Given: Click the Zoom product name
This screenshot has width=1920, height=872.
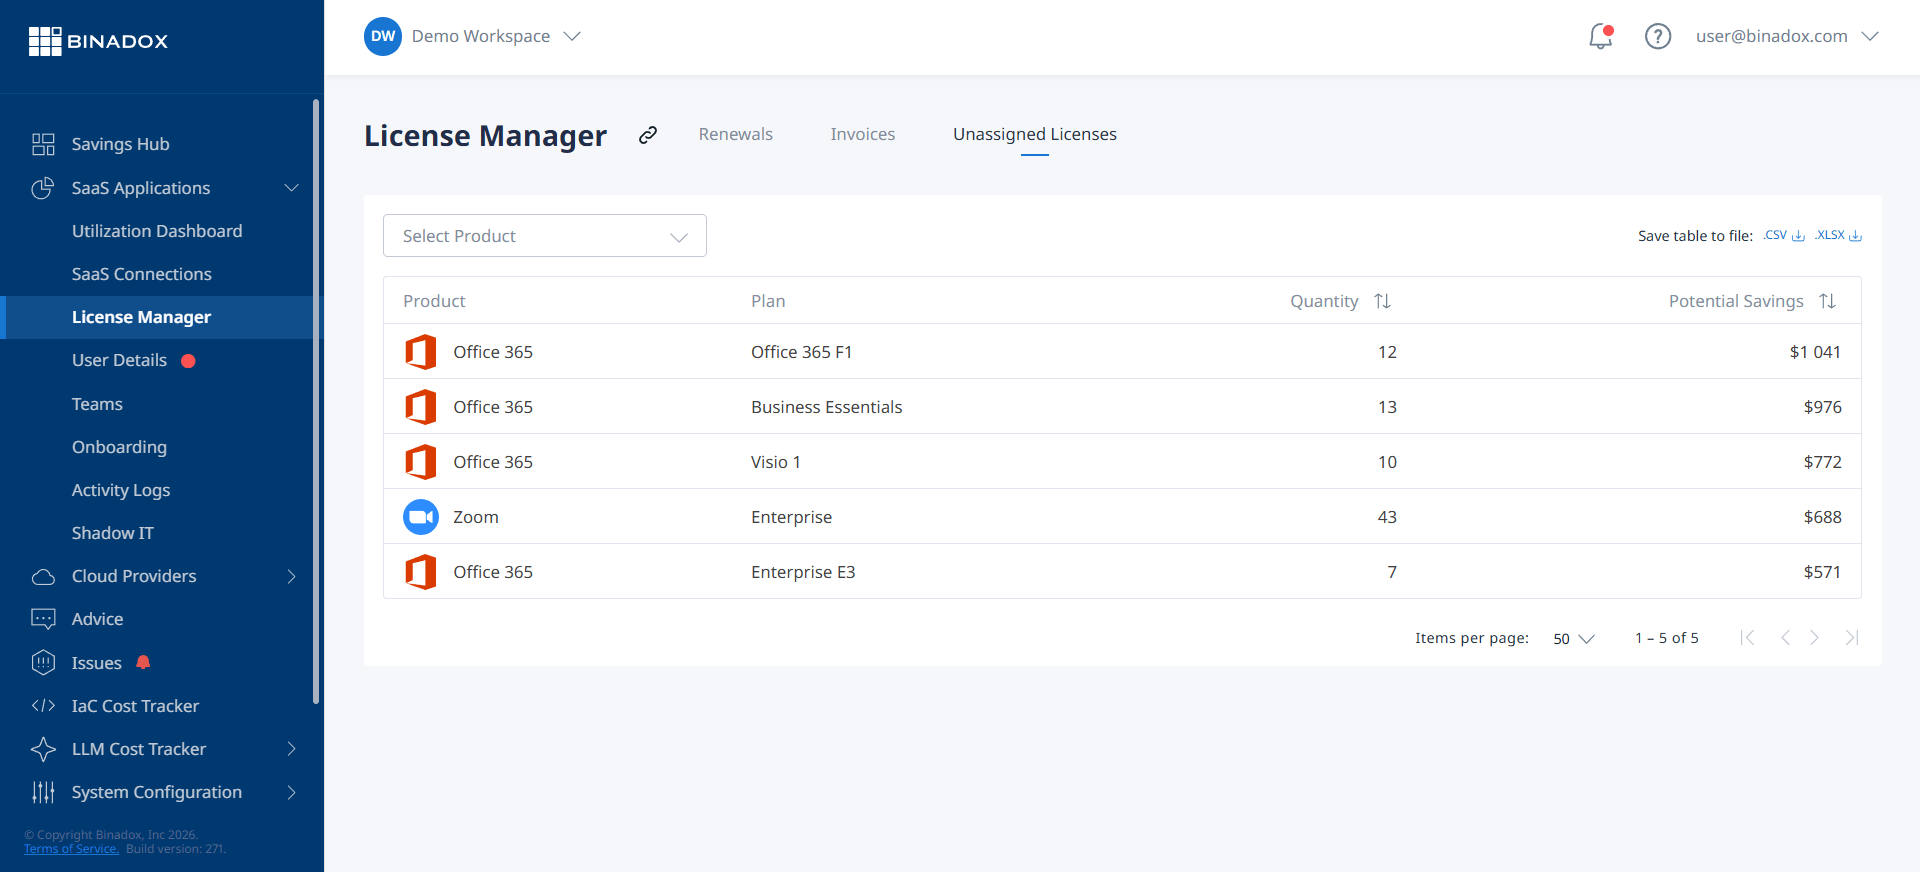Looking at the screenshot, I should click(476, 517).
